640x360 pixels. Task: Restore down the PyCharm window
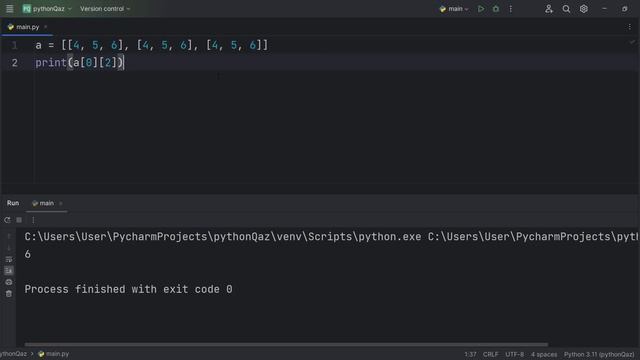pyautogui.click(x=624, y=9)
